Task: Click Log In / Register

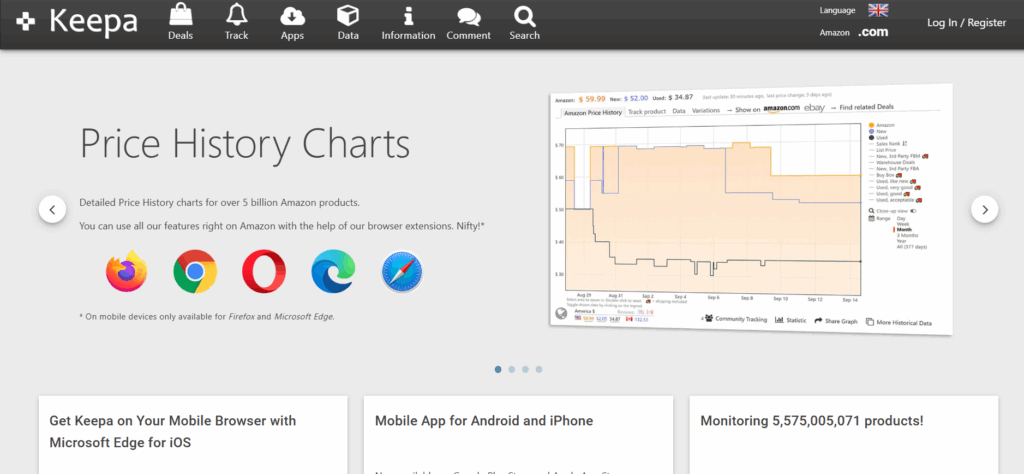Action: [x=967, y=23]
